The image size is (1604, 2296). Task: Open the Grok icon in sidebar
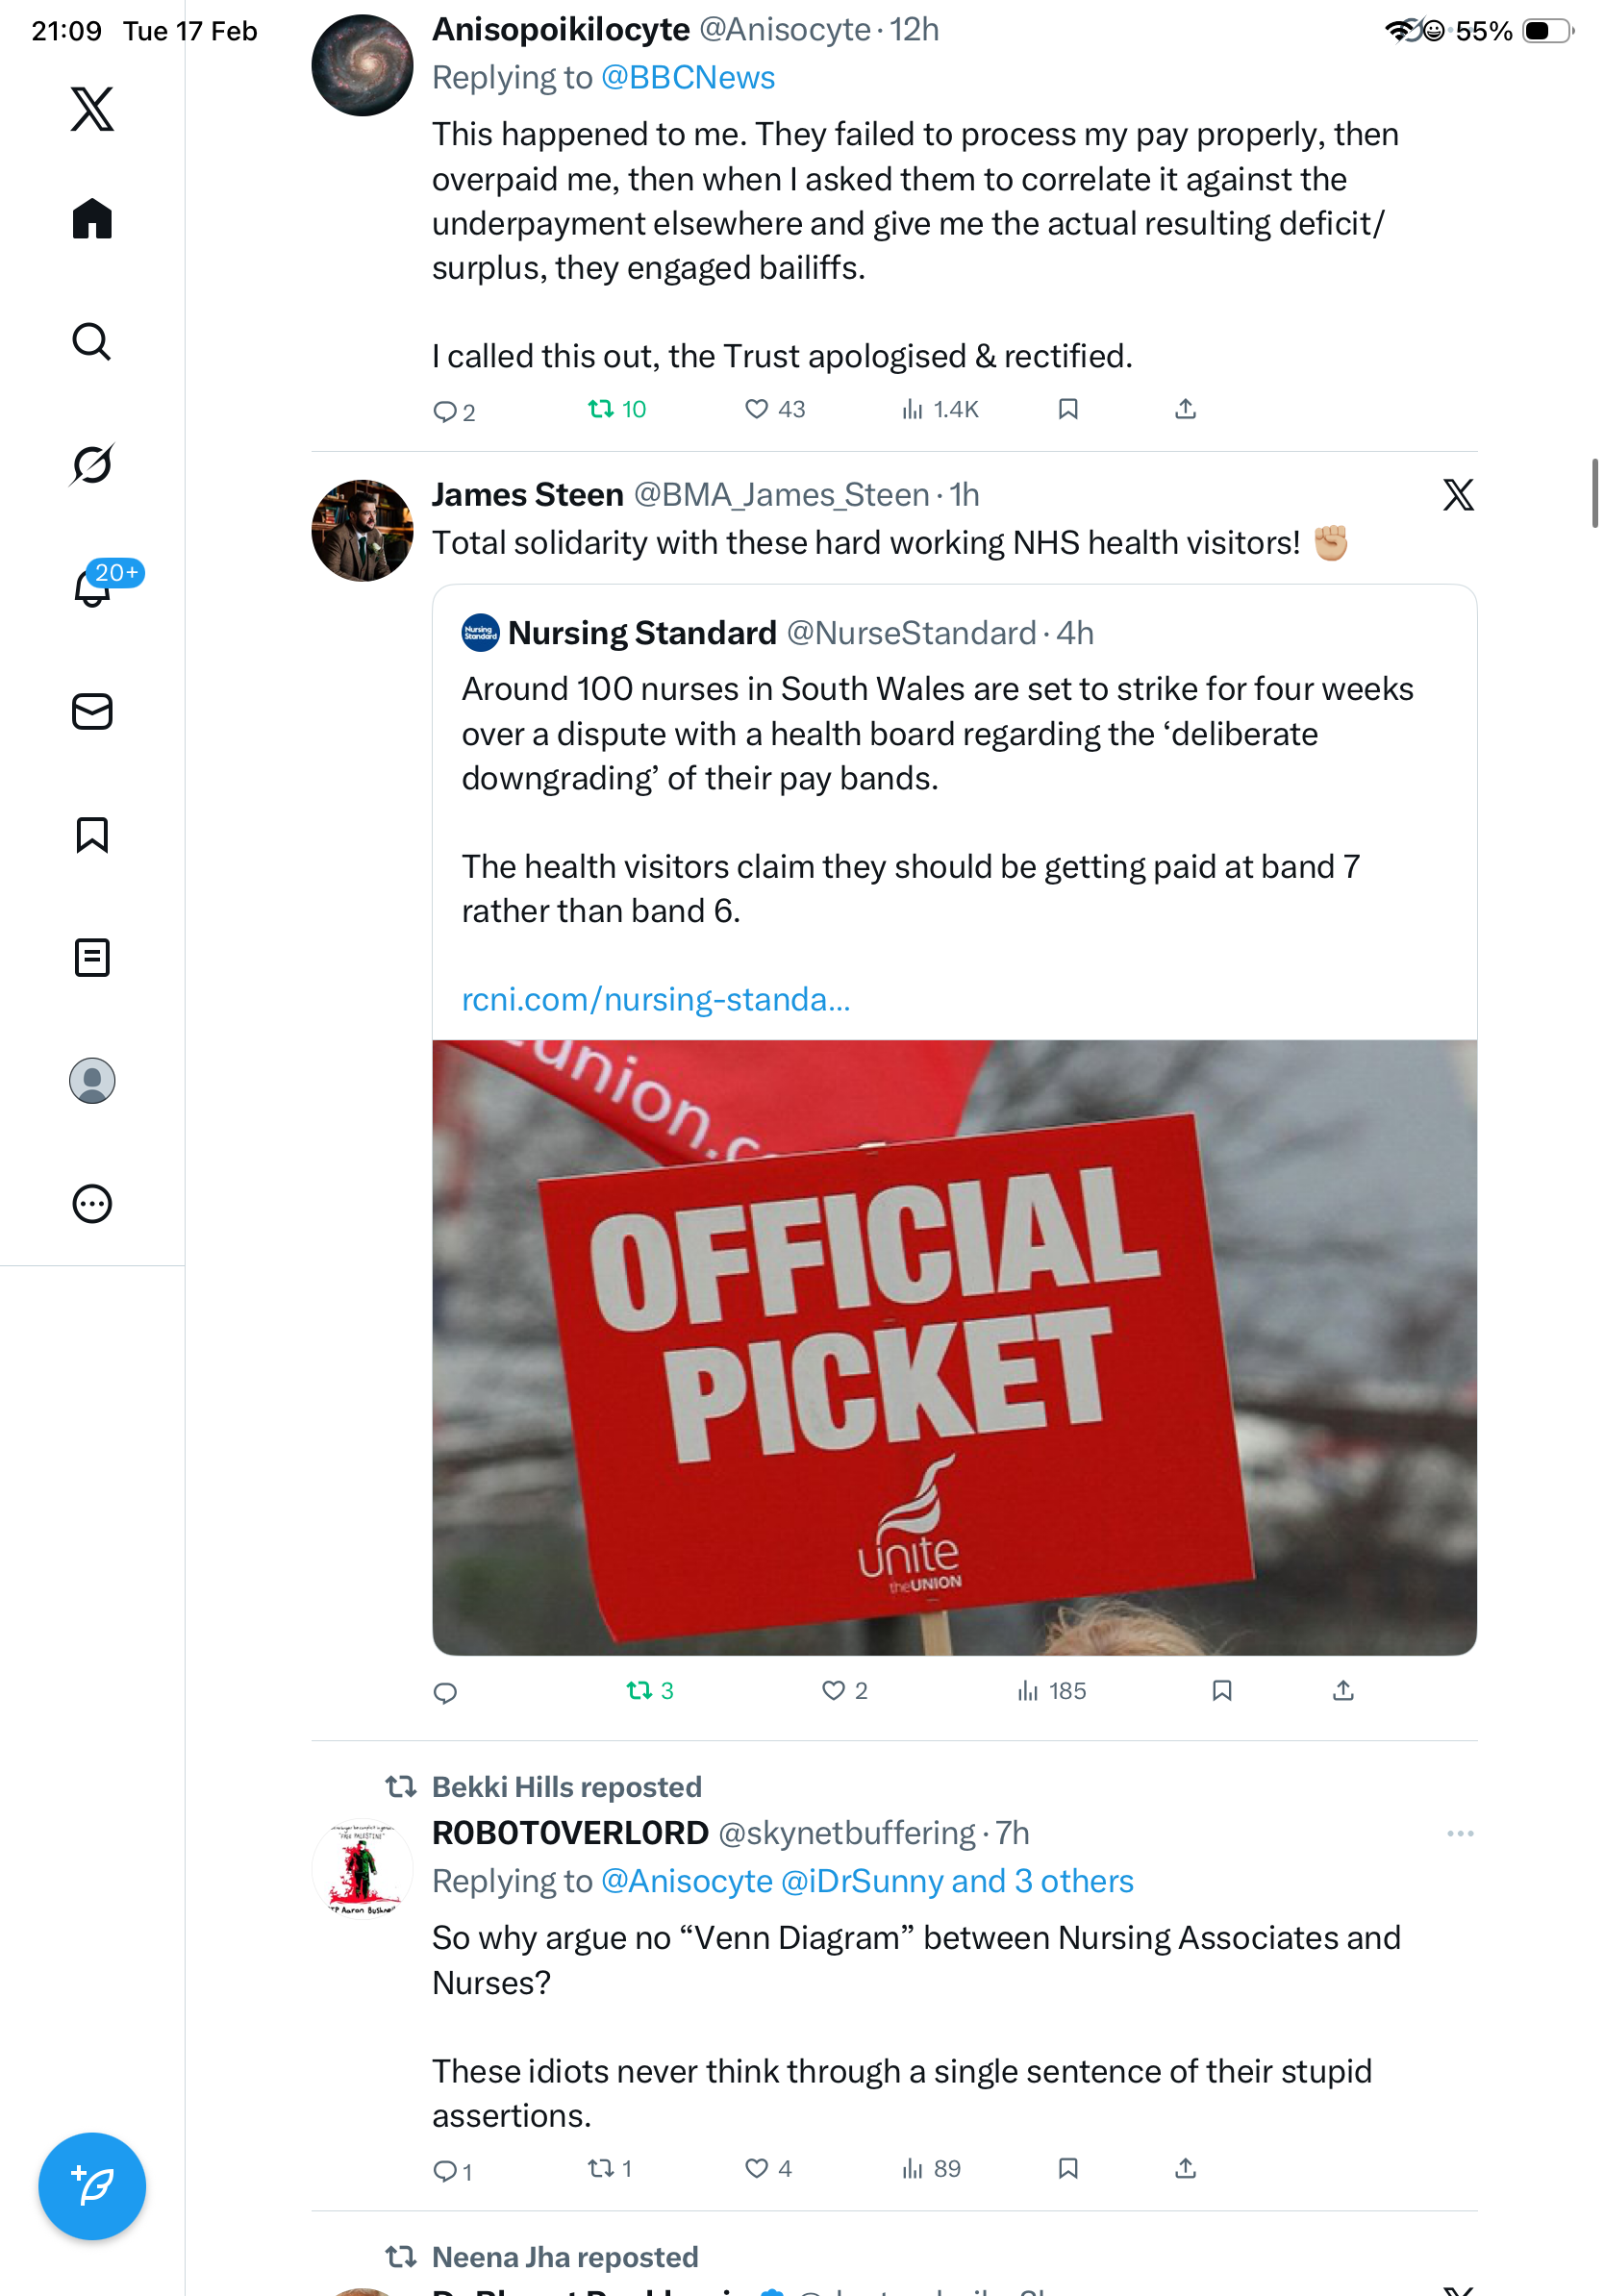click(x=92, y=465)
